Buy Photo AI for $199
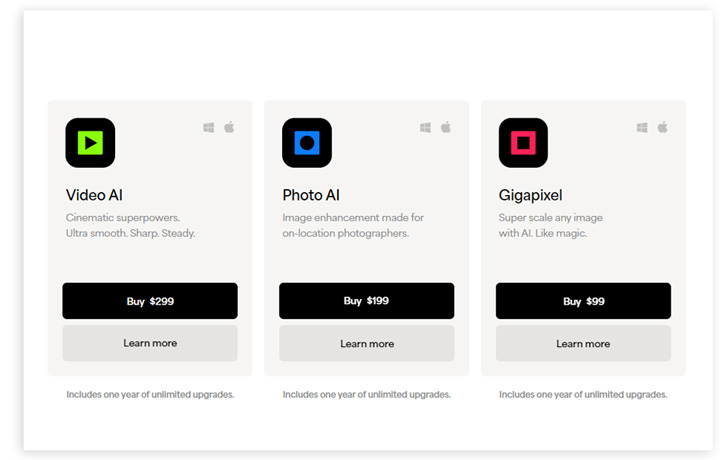Viewport: 720px width, 460px height. pos(366,301)
